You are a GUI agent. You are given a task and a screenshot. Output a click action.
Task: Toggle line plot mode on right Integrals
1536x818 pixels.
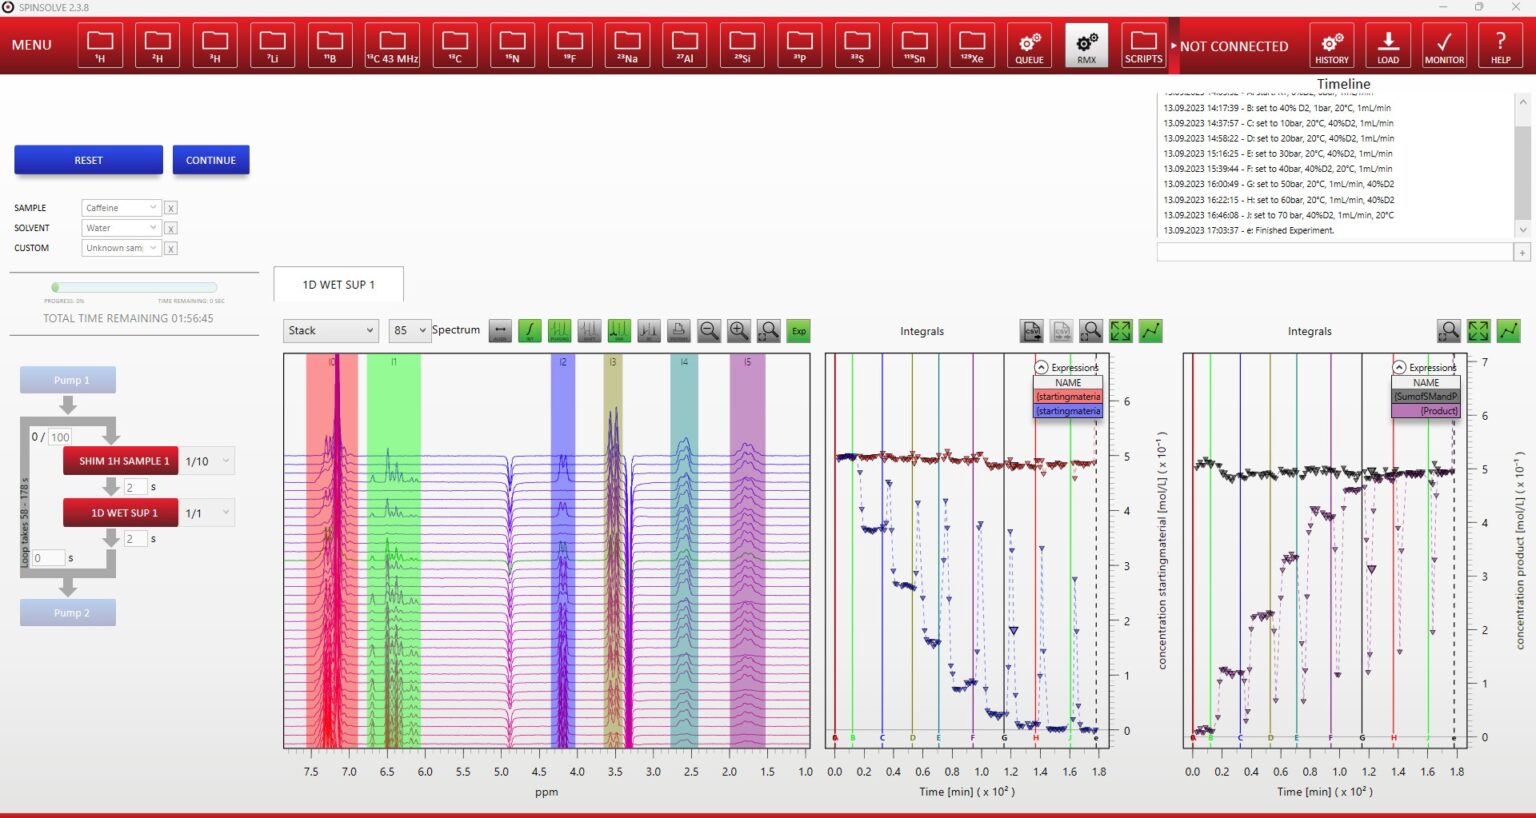point(1508,331)
